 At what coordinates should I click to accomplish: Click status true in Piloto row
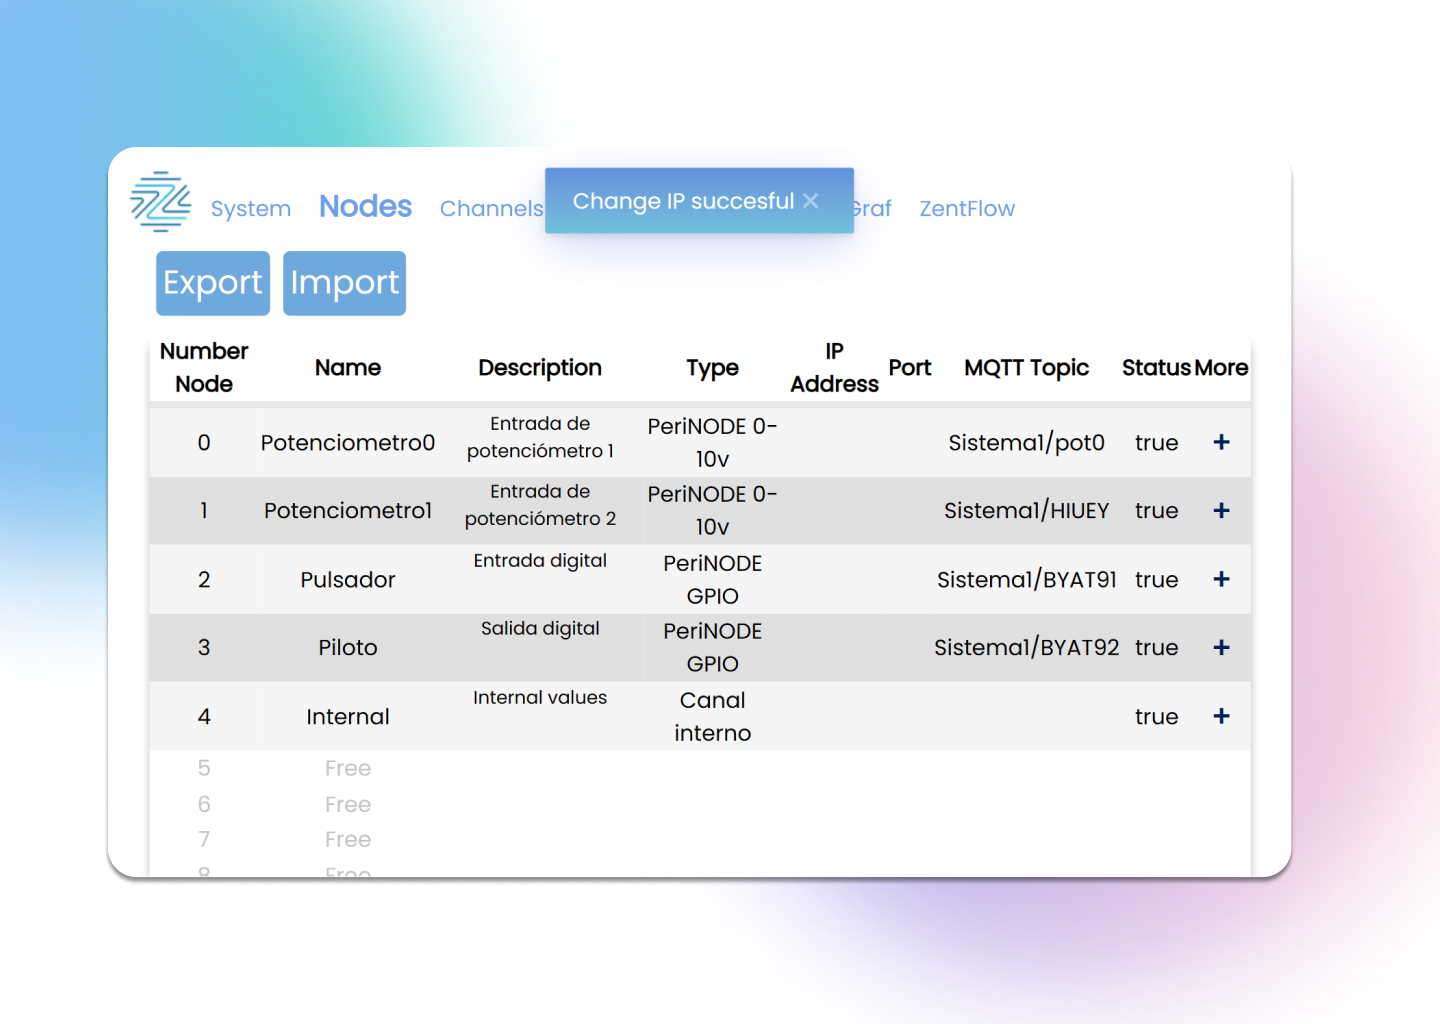[x=1157, y=648]
